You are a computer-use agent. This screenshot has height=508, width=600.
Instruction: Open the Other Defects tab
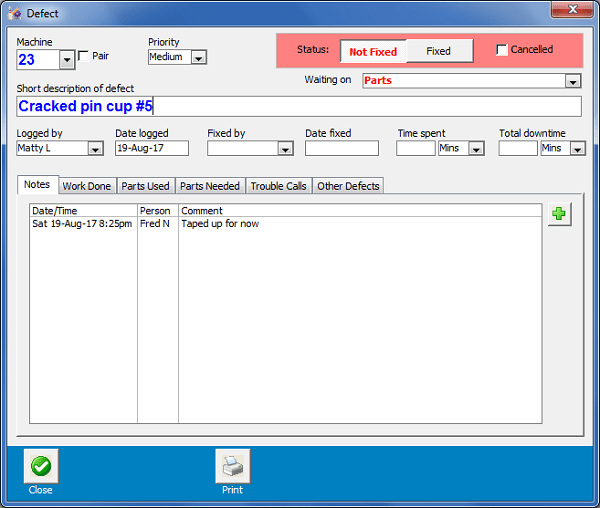(348, 186)
